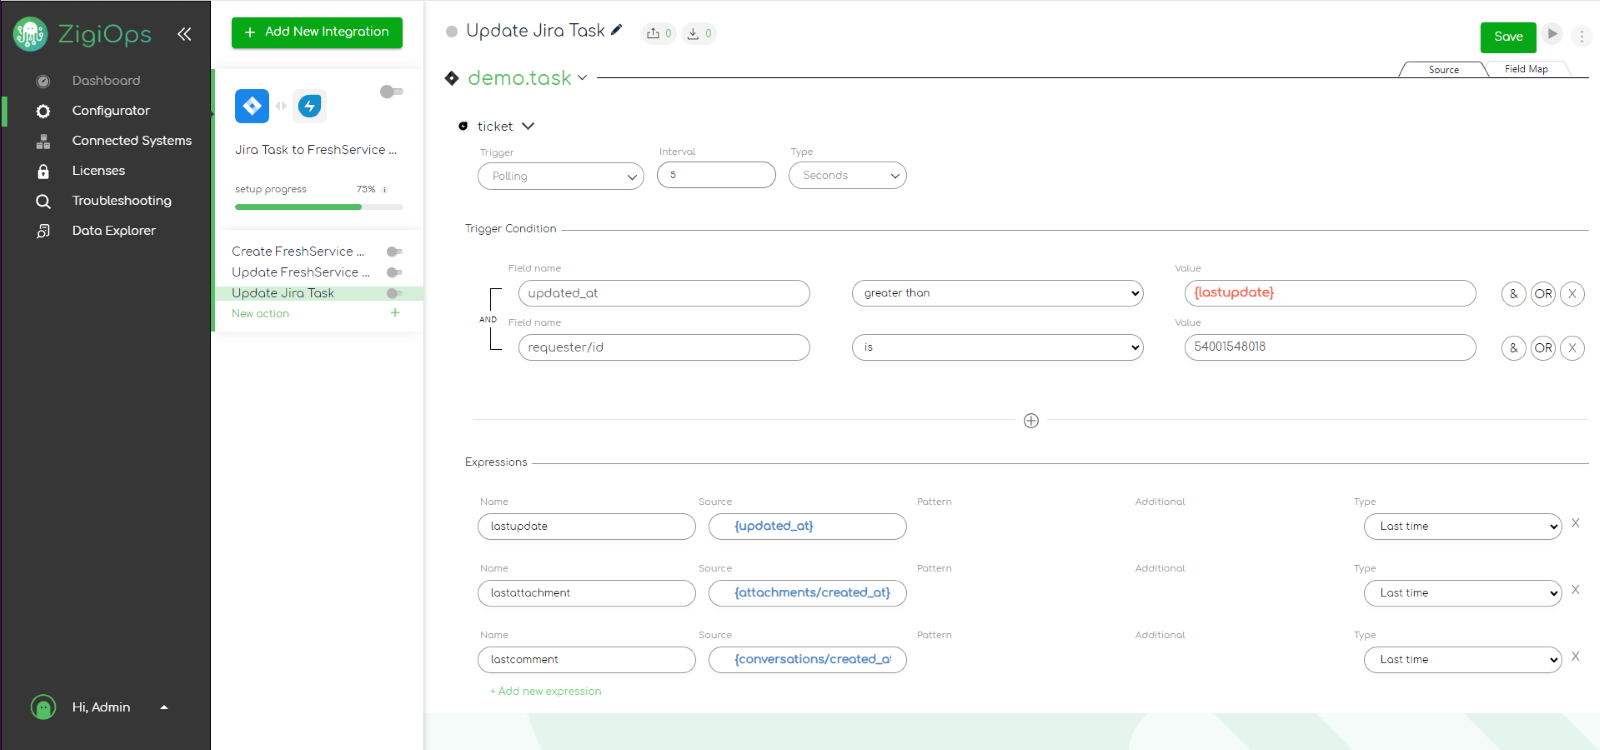
Task: Open Connected Systems in sidebar
Action: click(132, 141)
